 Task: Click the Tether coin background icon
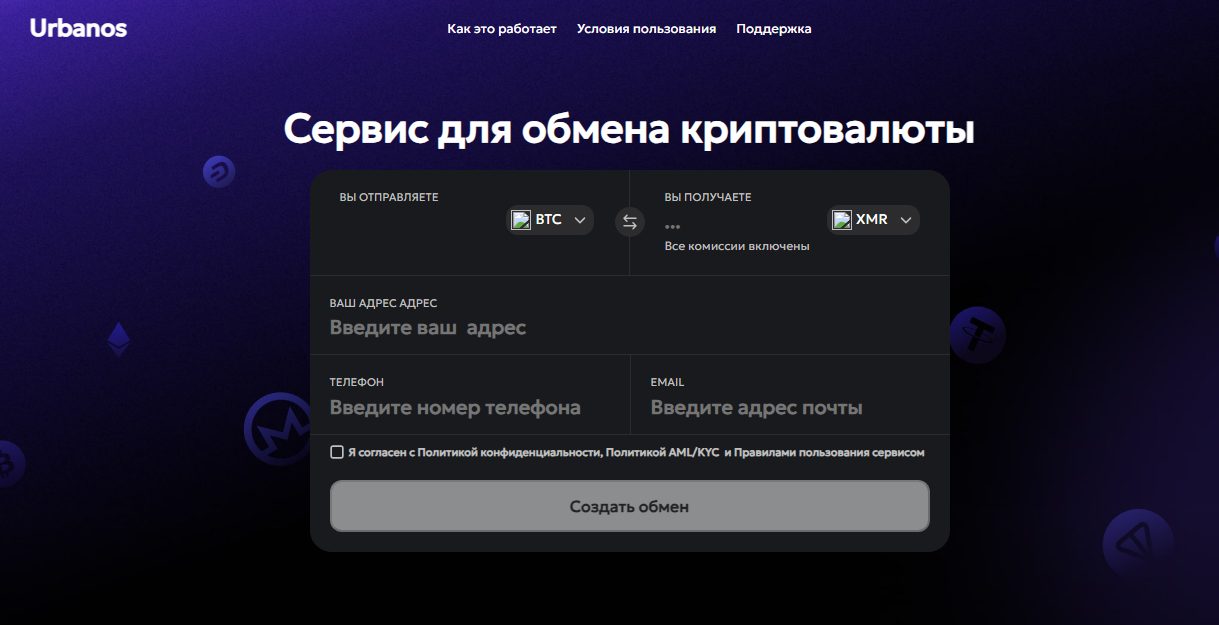(x=977, y=334)
